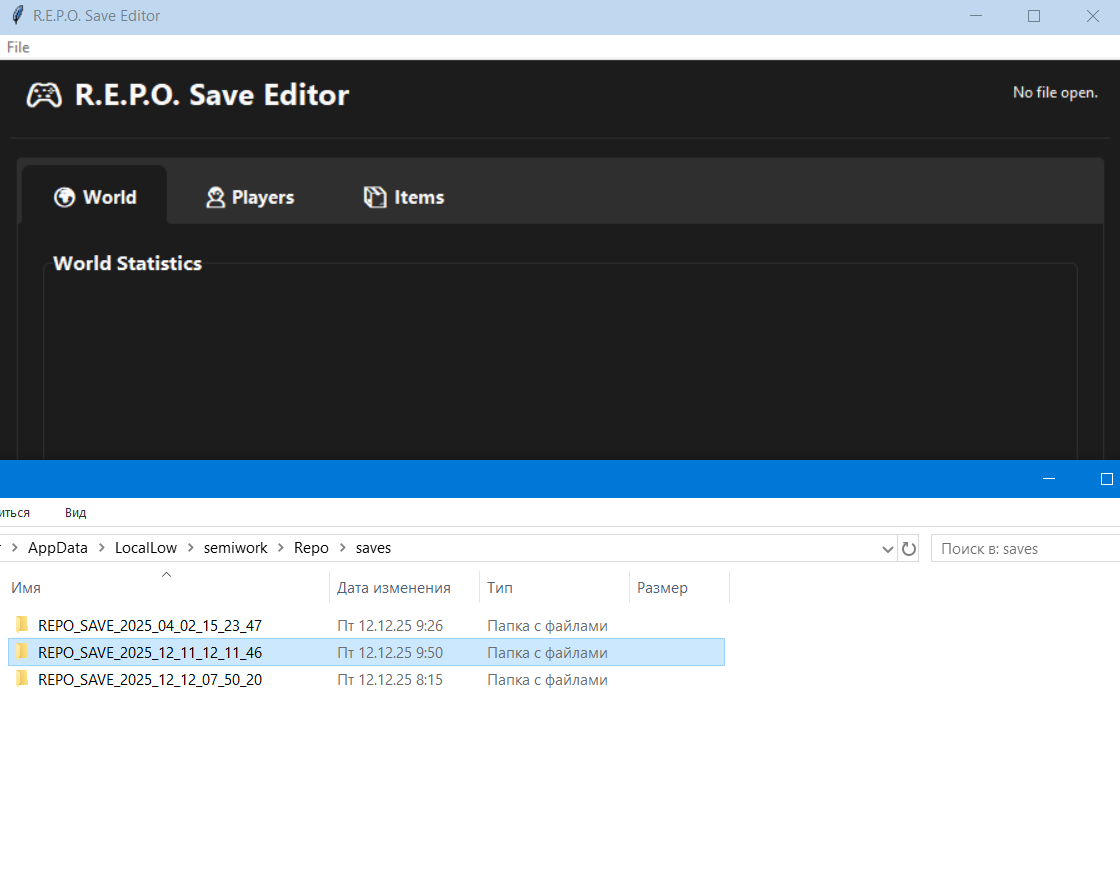The height and width of the screenshot is (890, 1120).
Task: Click the folder icon of REPO_SAVE_2025_12_12_07_50_20
Action: click(x=22, y=679)
